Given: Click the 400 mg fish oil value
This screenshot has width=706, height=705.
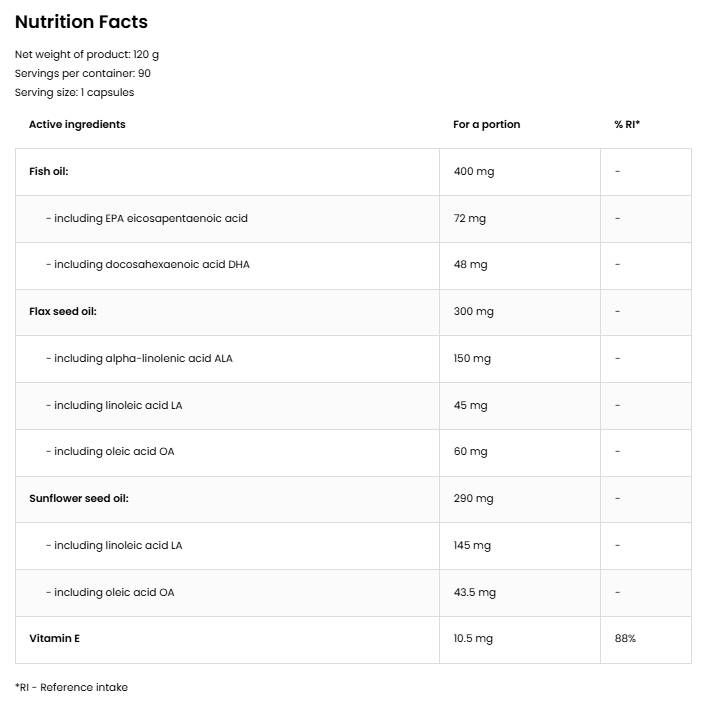Looking at the screenshot, I should (474, 171).
